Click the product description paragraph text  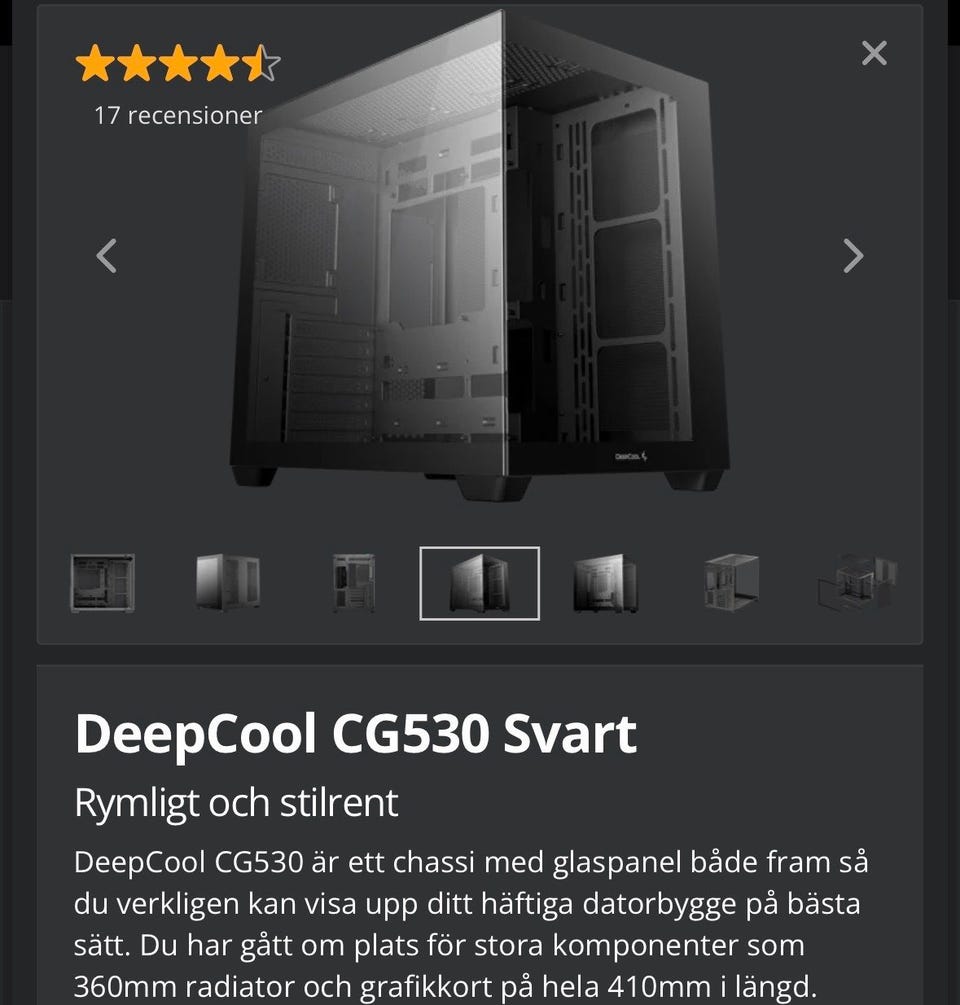pos(471,924)
